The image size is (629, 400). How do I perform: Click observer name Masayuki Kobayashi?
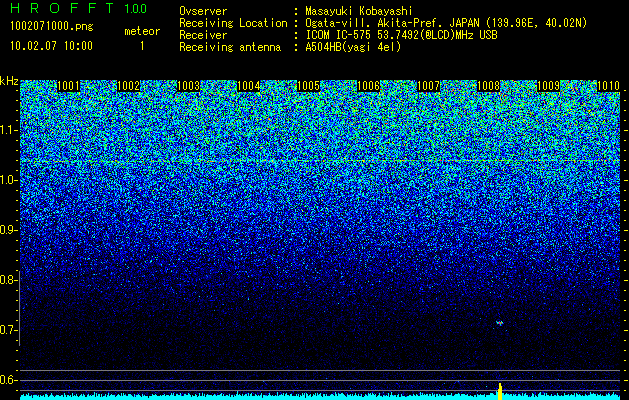pos(359,11)
